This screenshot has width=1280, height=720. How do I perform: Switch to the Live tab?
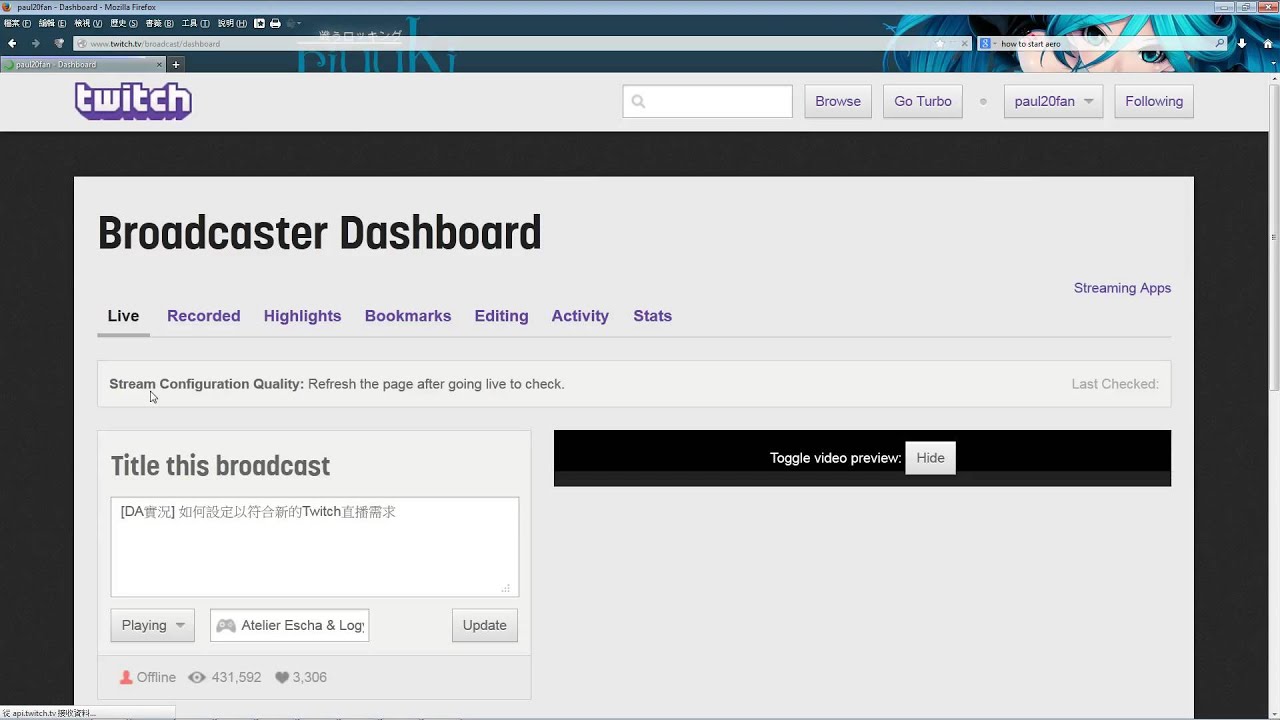(x=123, y=316)
